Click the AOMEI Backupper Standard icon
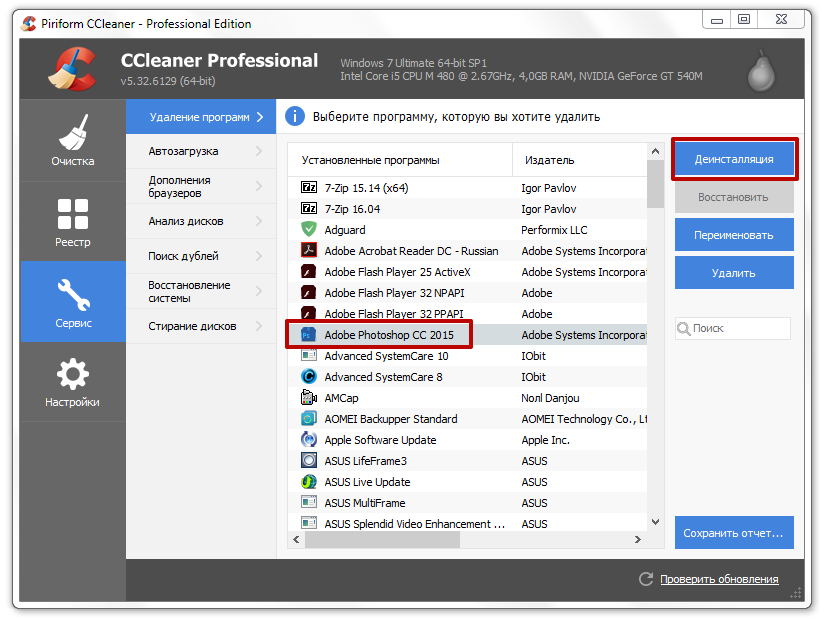Screen dimensions: 824x619 tap(308, 418)
